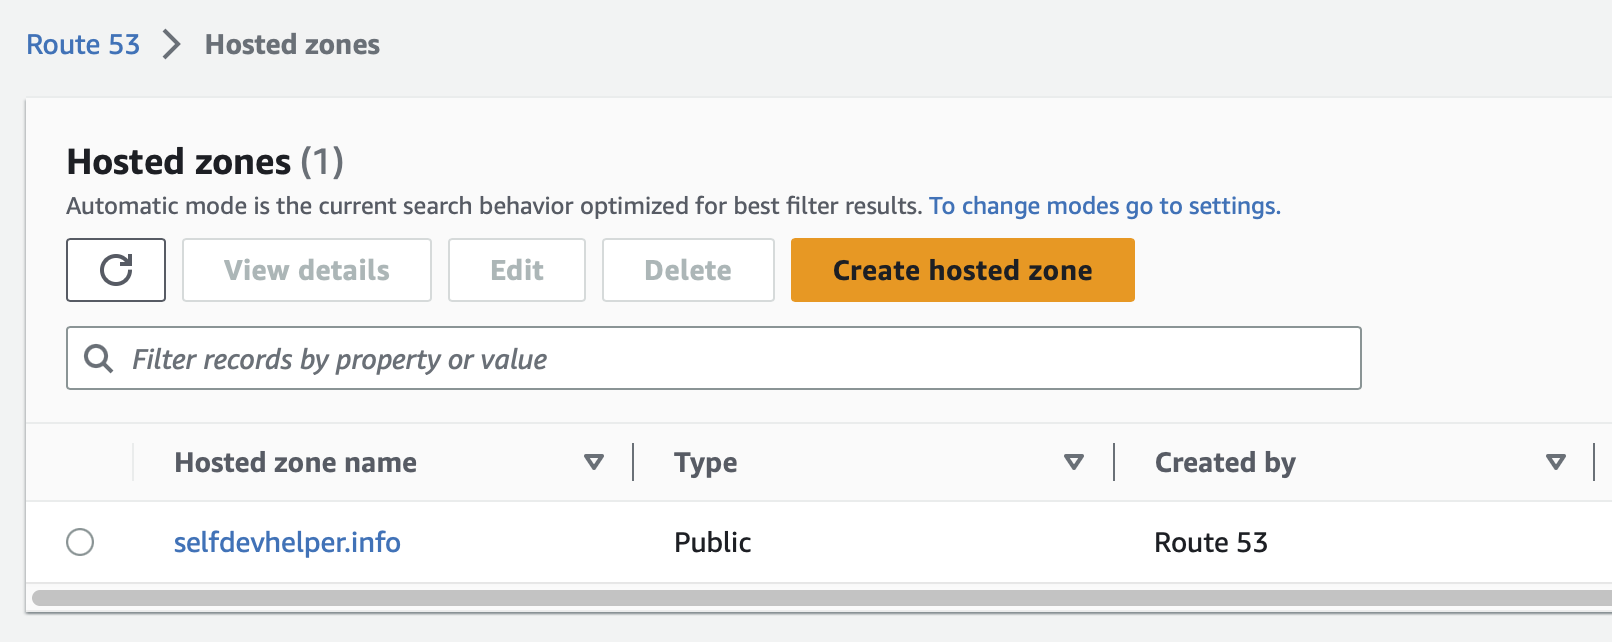
Task: Click the refresh icon button
Action: [x=116, y=270]
